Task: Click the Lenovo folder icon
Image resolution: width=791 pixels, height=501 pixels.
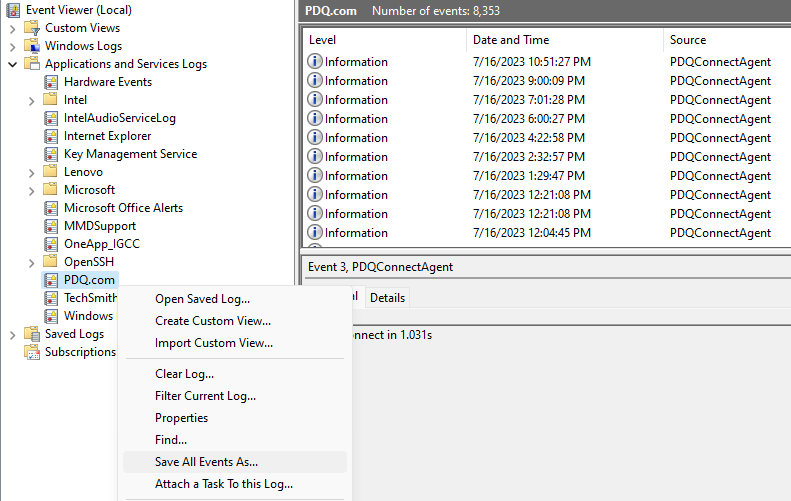Action: [50, 172]
